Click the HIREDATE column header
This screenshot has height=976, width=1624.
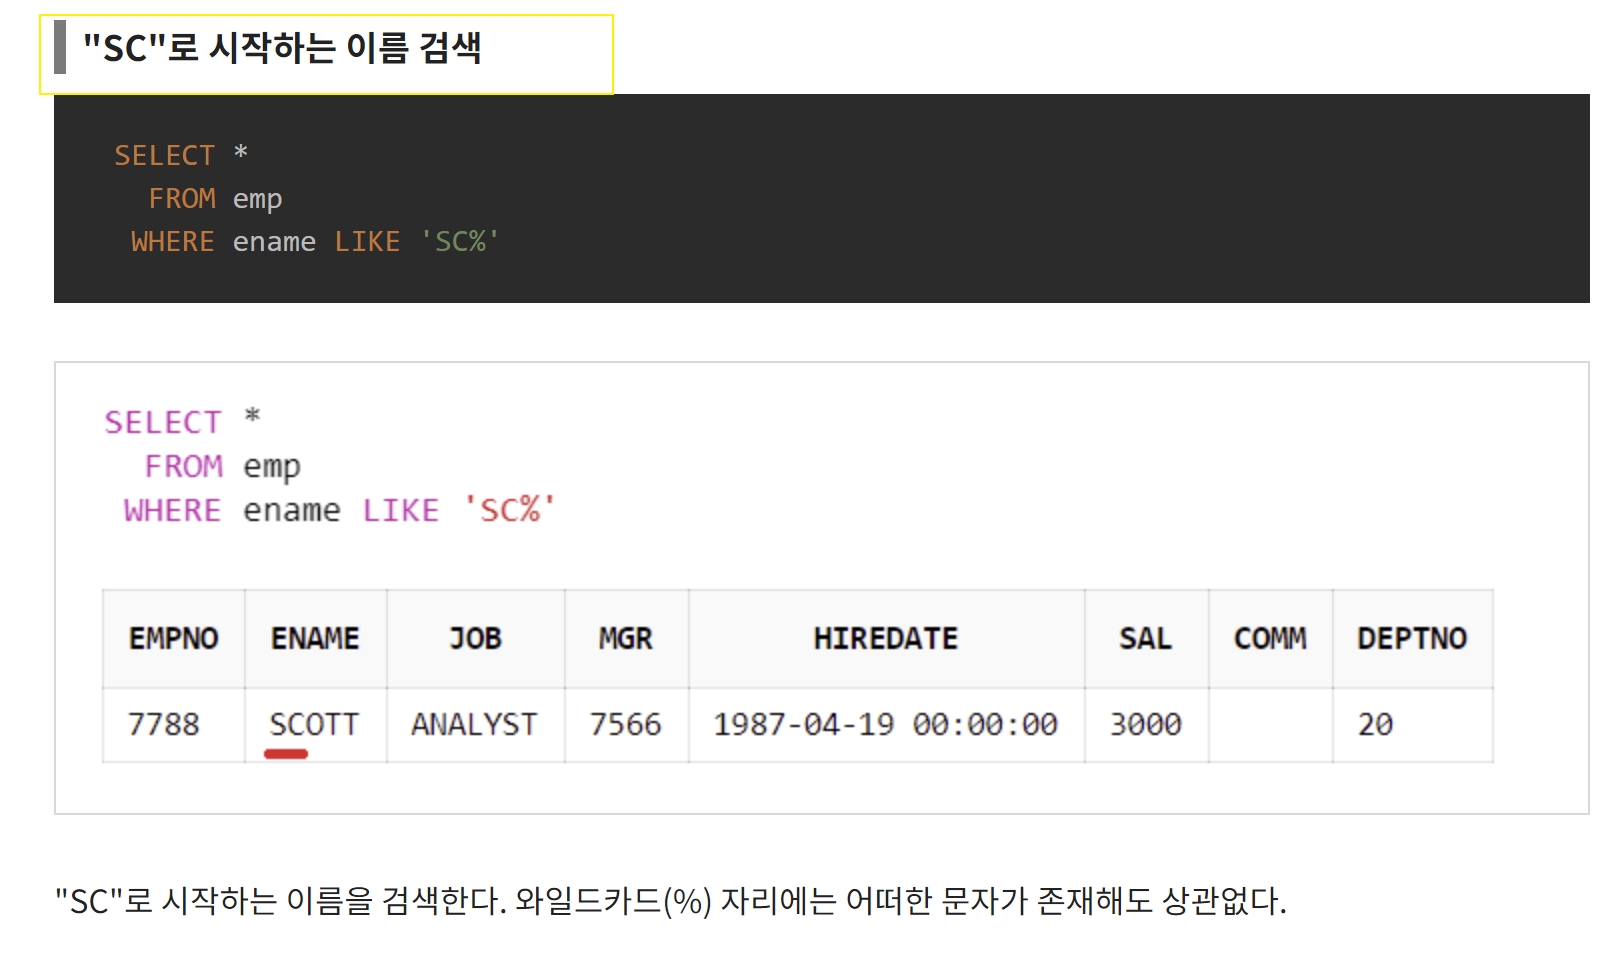[886, 639]
